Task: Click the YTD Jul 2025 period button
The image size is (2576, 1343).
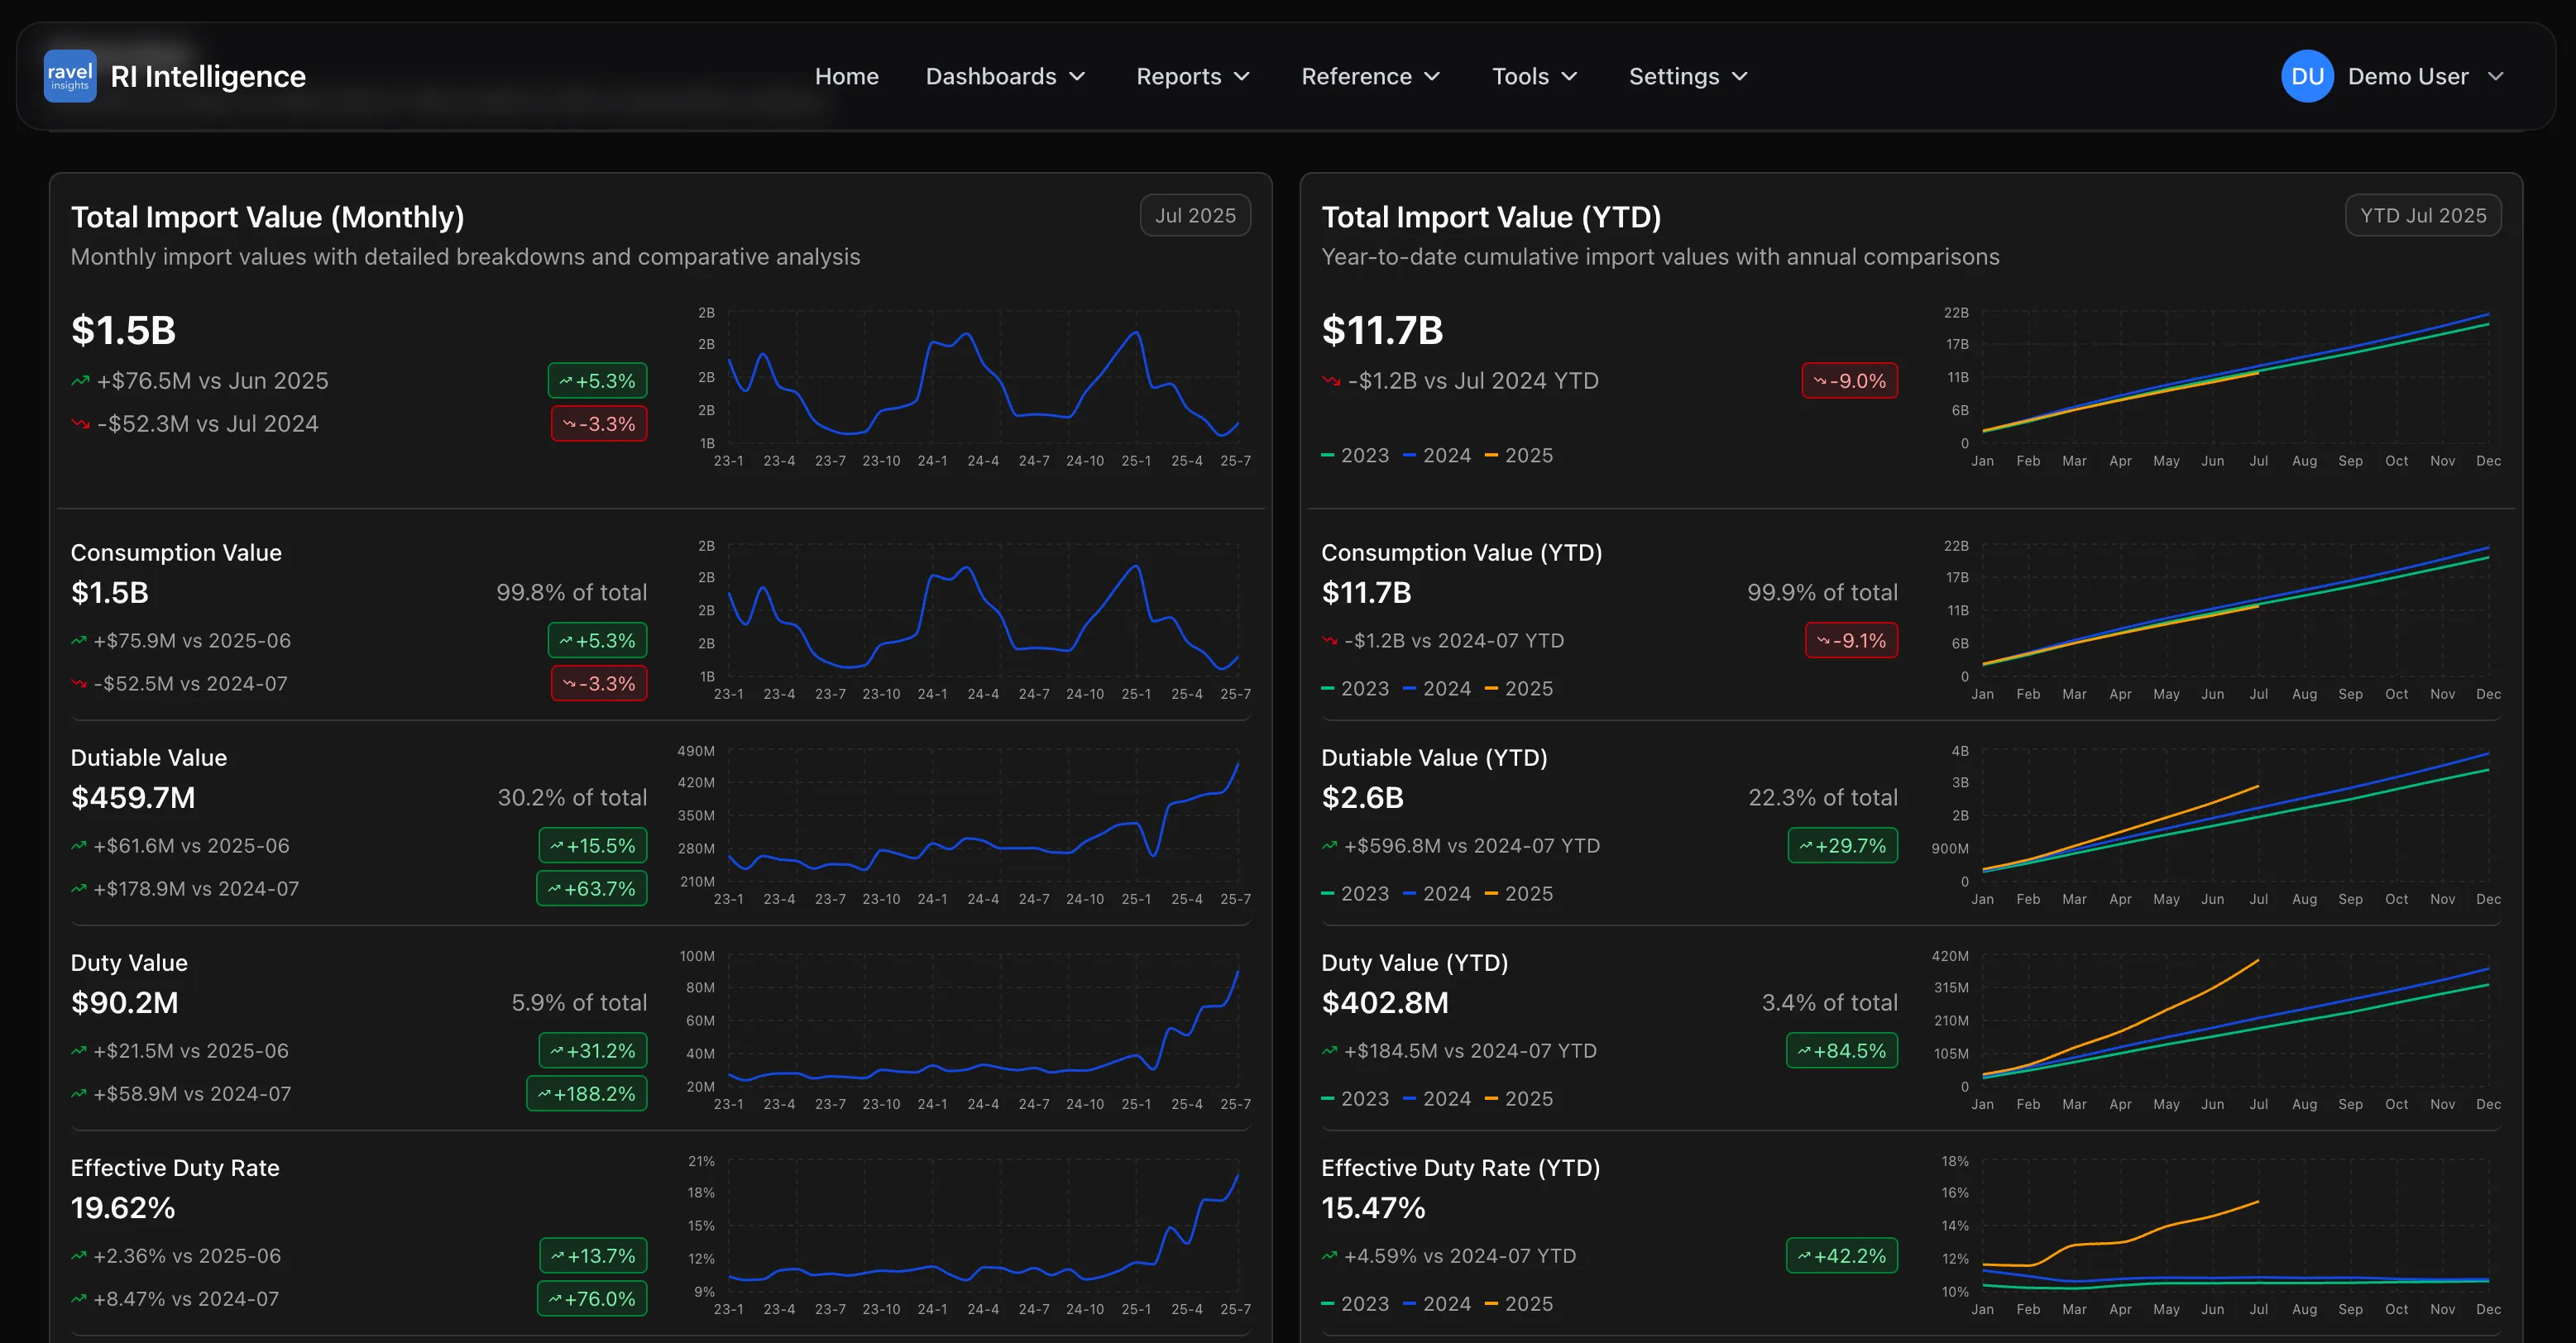Action: (2422, 216)
